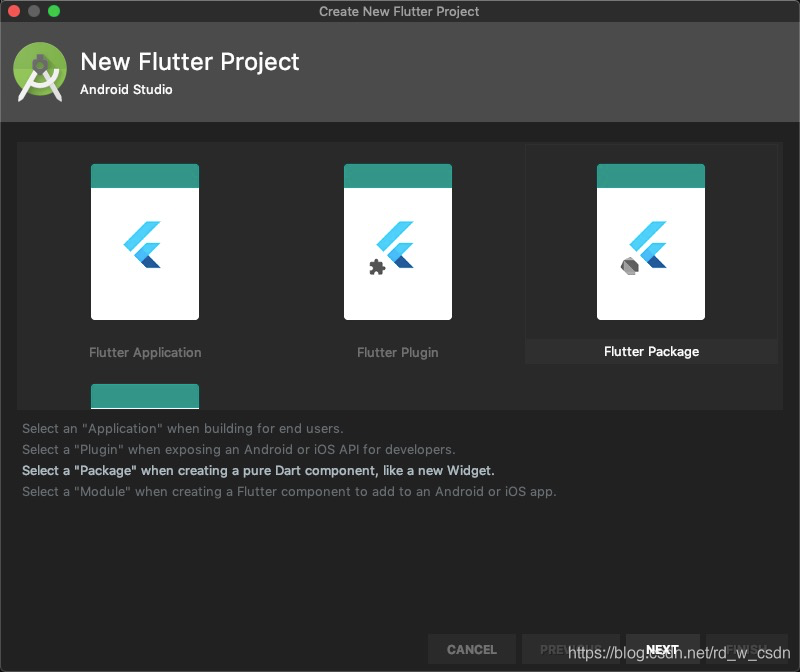
Task: Select the Flutter Package template icon
Action: tap(650, 240)
